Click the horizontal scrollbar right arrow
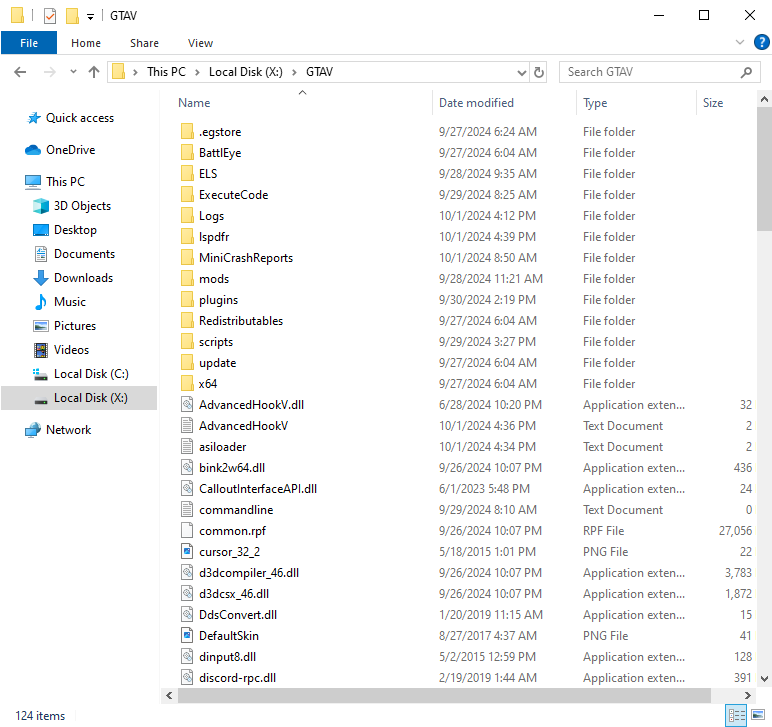Image resolution: width=772 pixels, height=727 pixels. point(747,695)
